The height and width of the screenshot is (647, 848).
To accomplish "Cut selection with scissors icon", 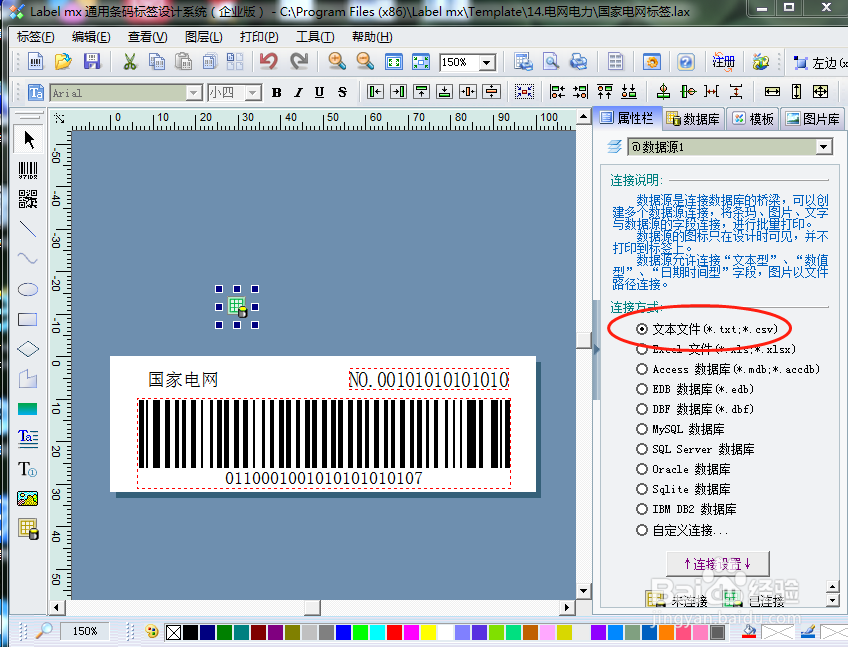I will point(130,61).
